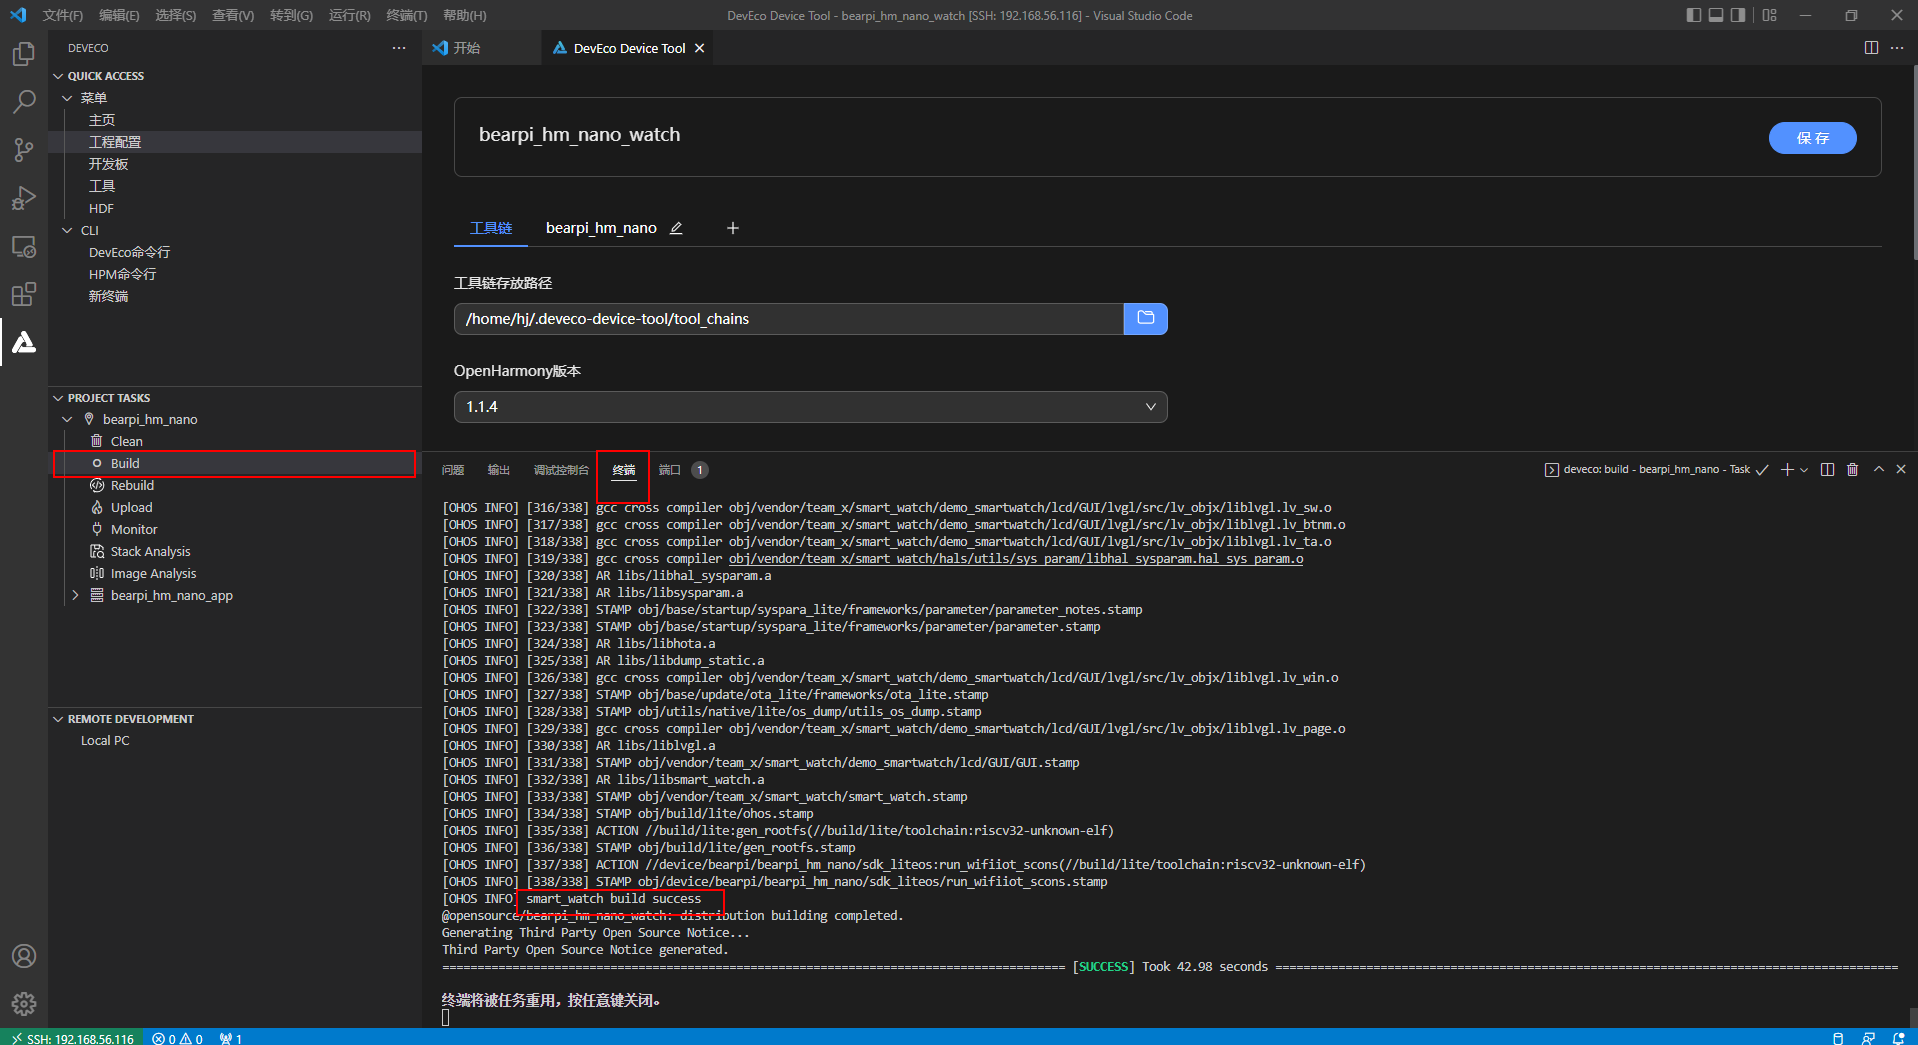Click the browse folder icon for toolchain path

[1146, 319]
